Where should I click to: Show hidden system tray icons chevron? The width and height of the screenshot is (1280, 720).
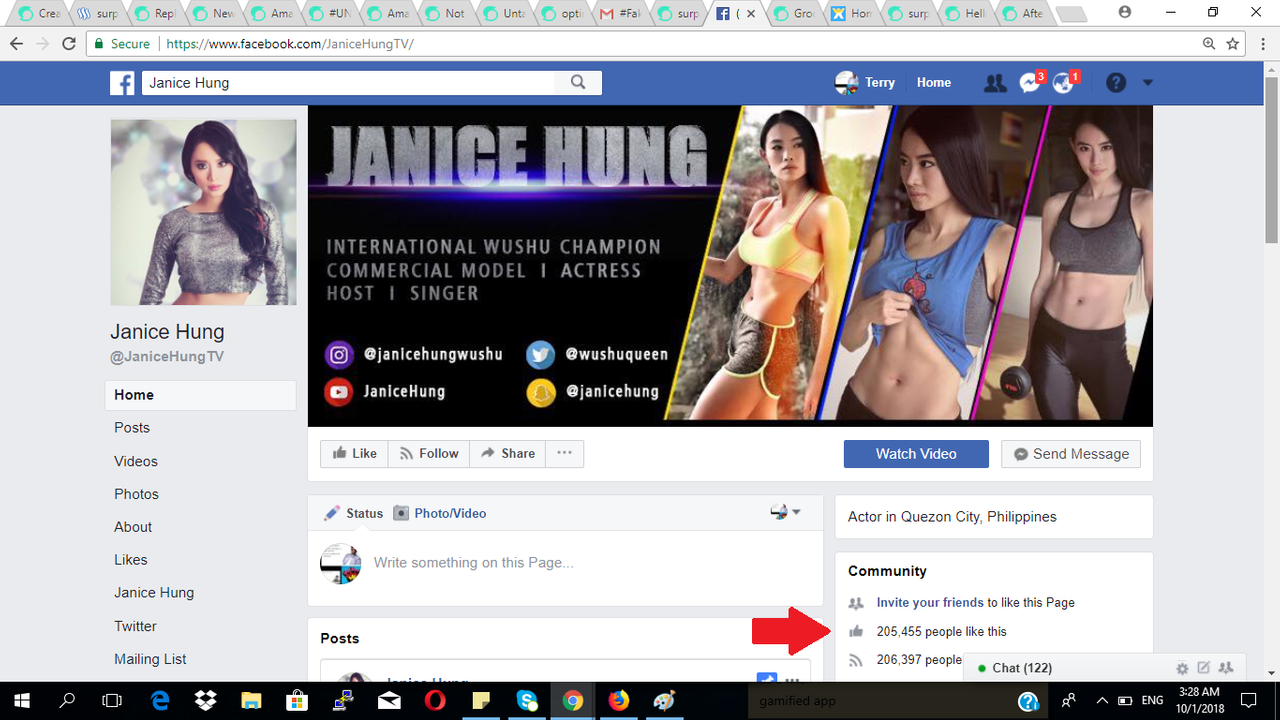pos(1102,701)
